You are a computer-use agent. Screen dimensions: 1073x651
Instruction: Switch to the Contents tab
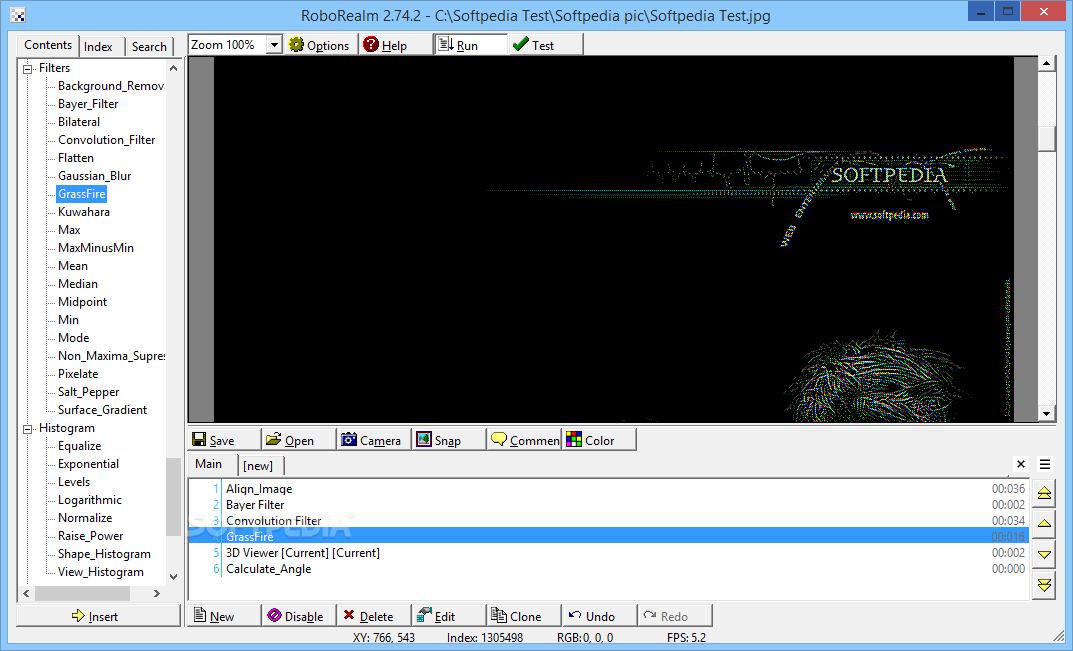pyautogui.click(x=48, y=45)
